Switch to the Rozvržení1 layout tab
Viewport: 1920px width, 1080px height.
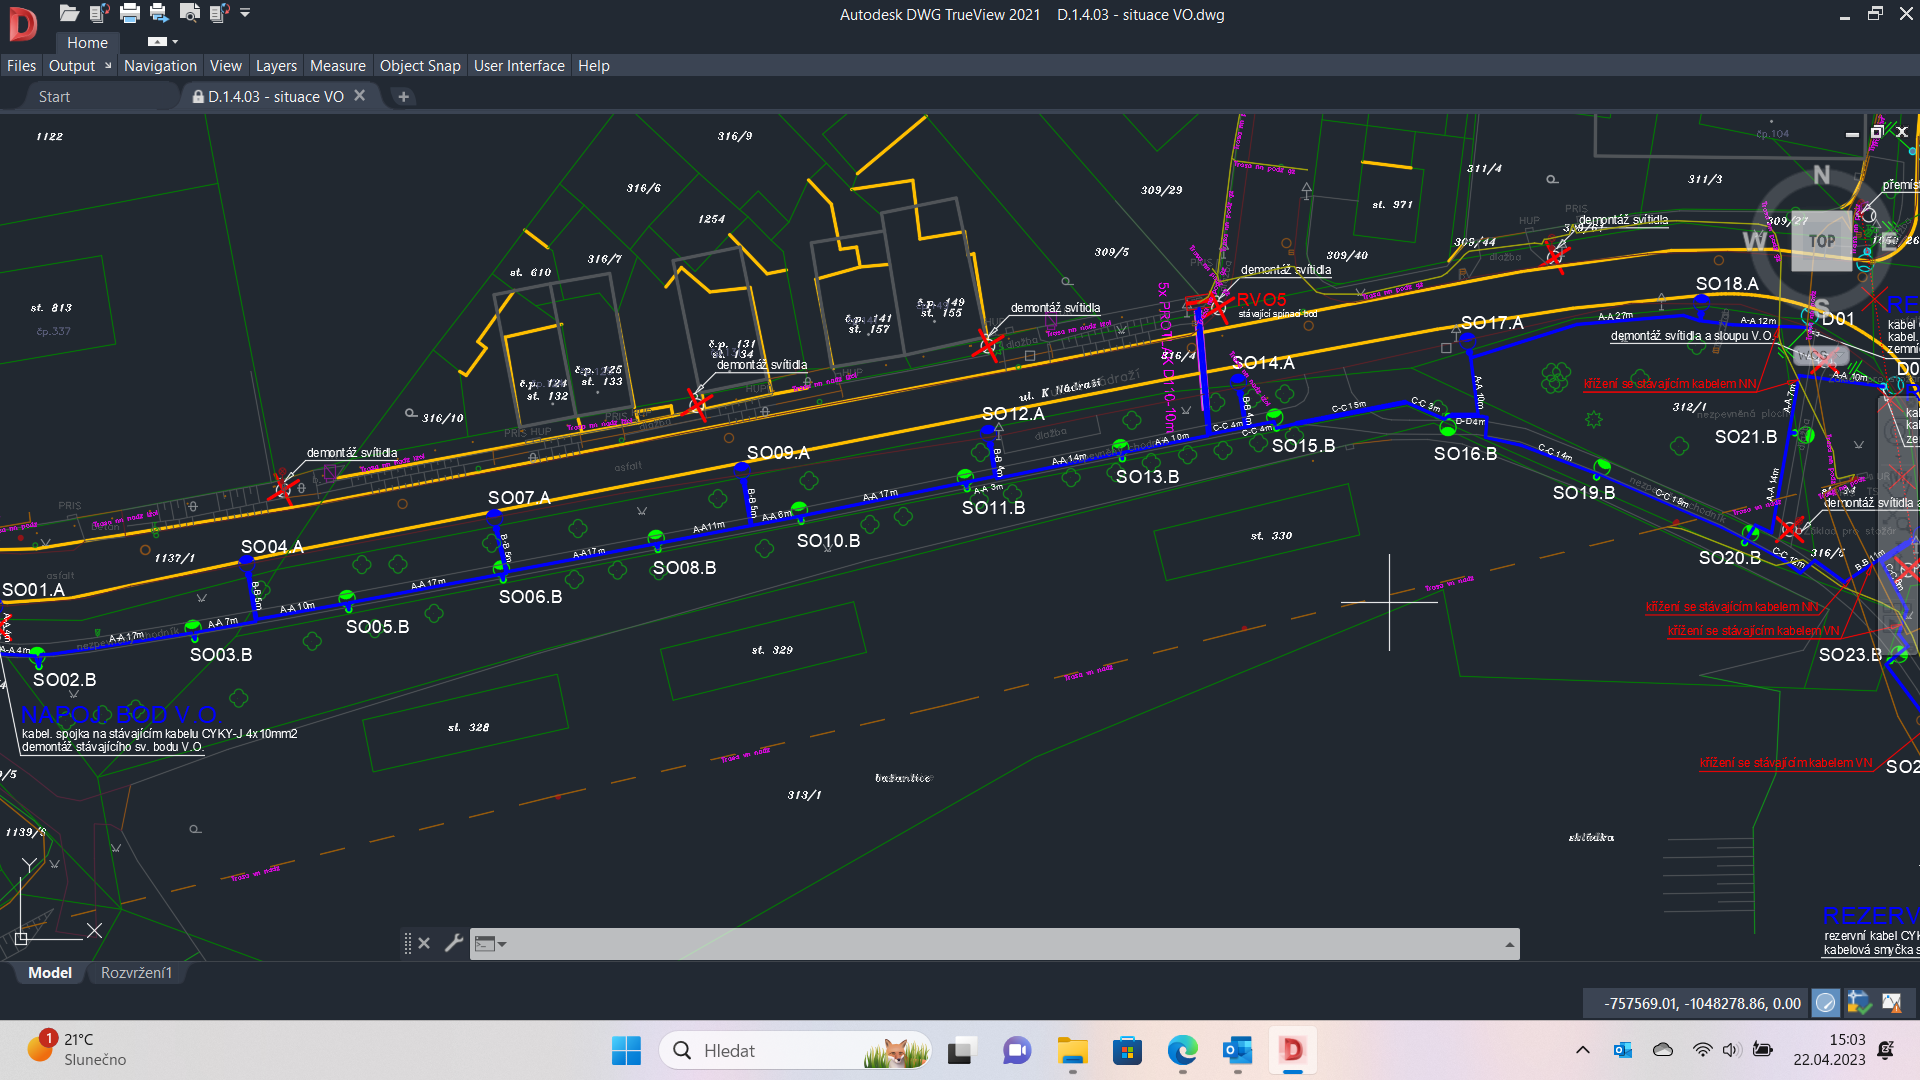click(x=136, y=972)
